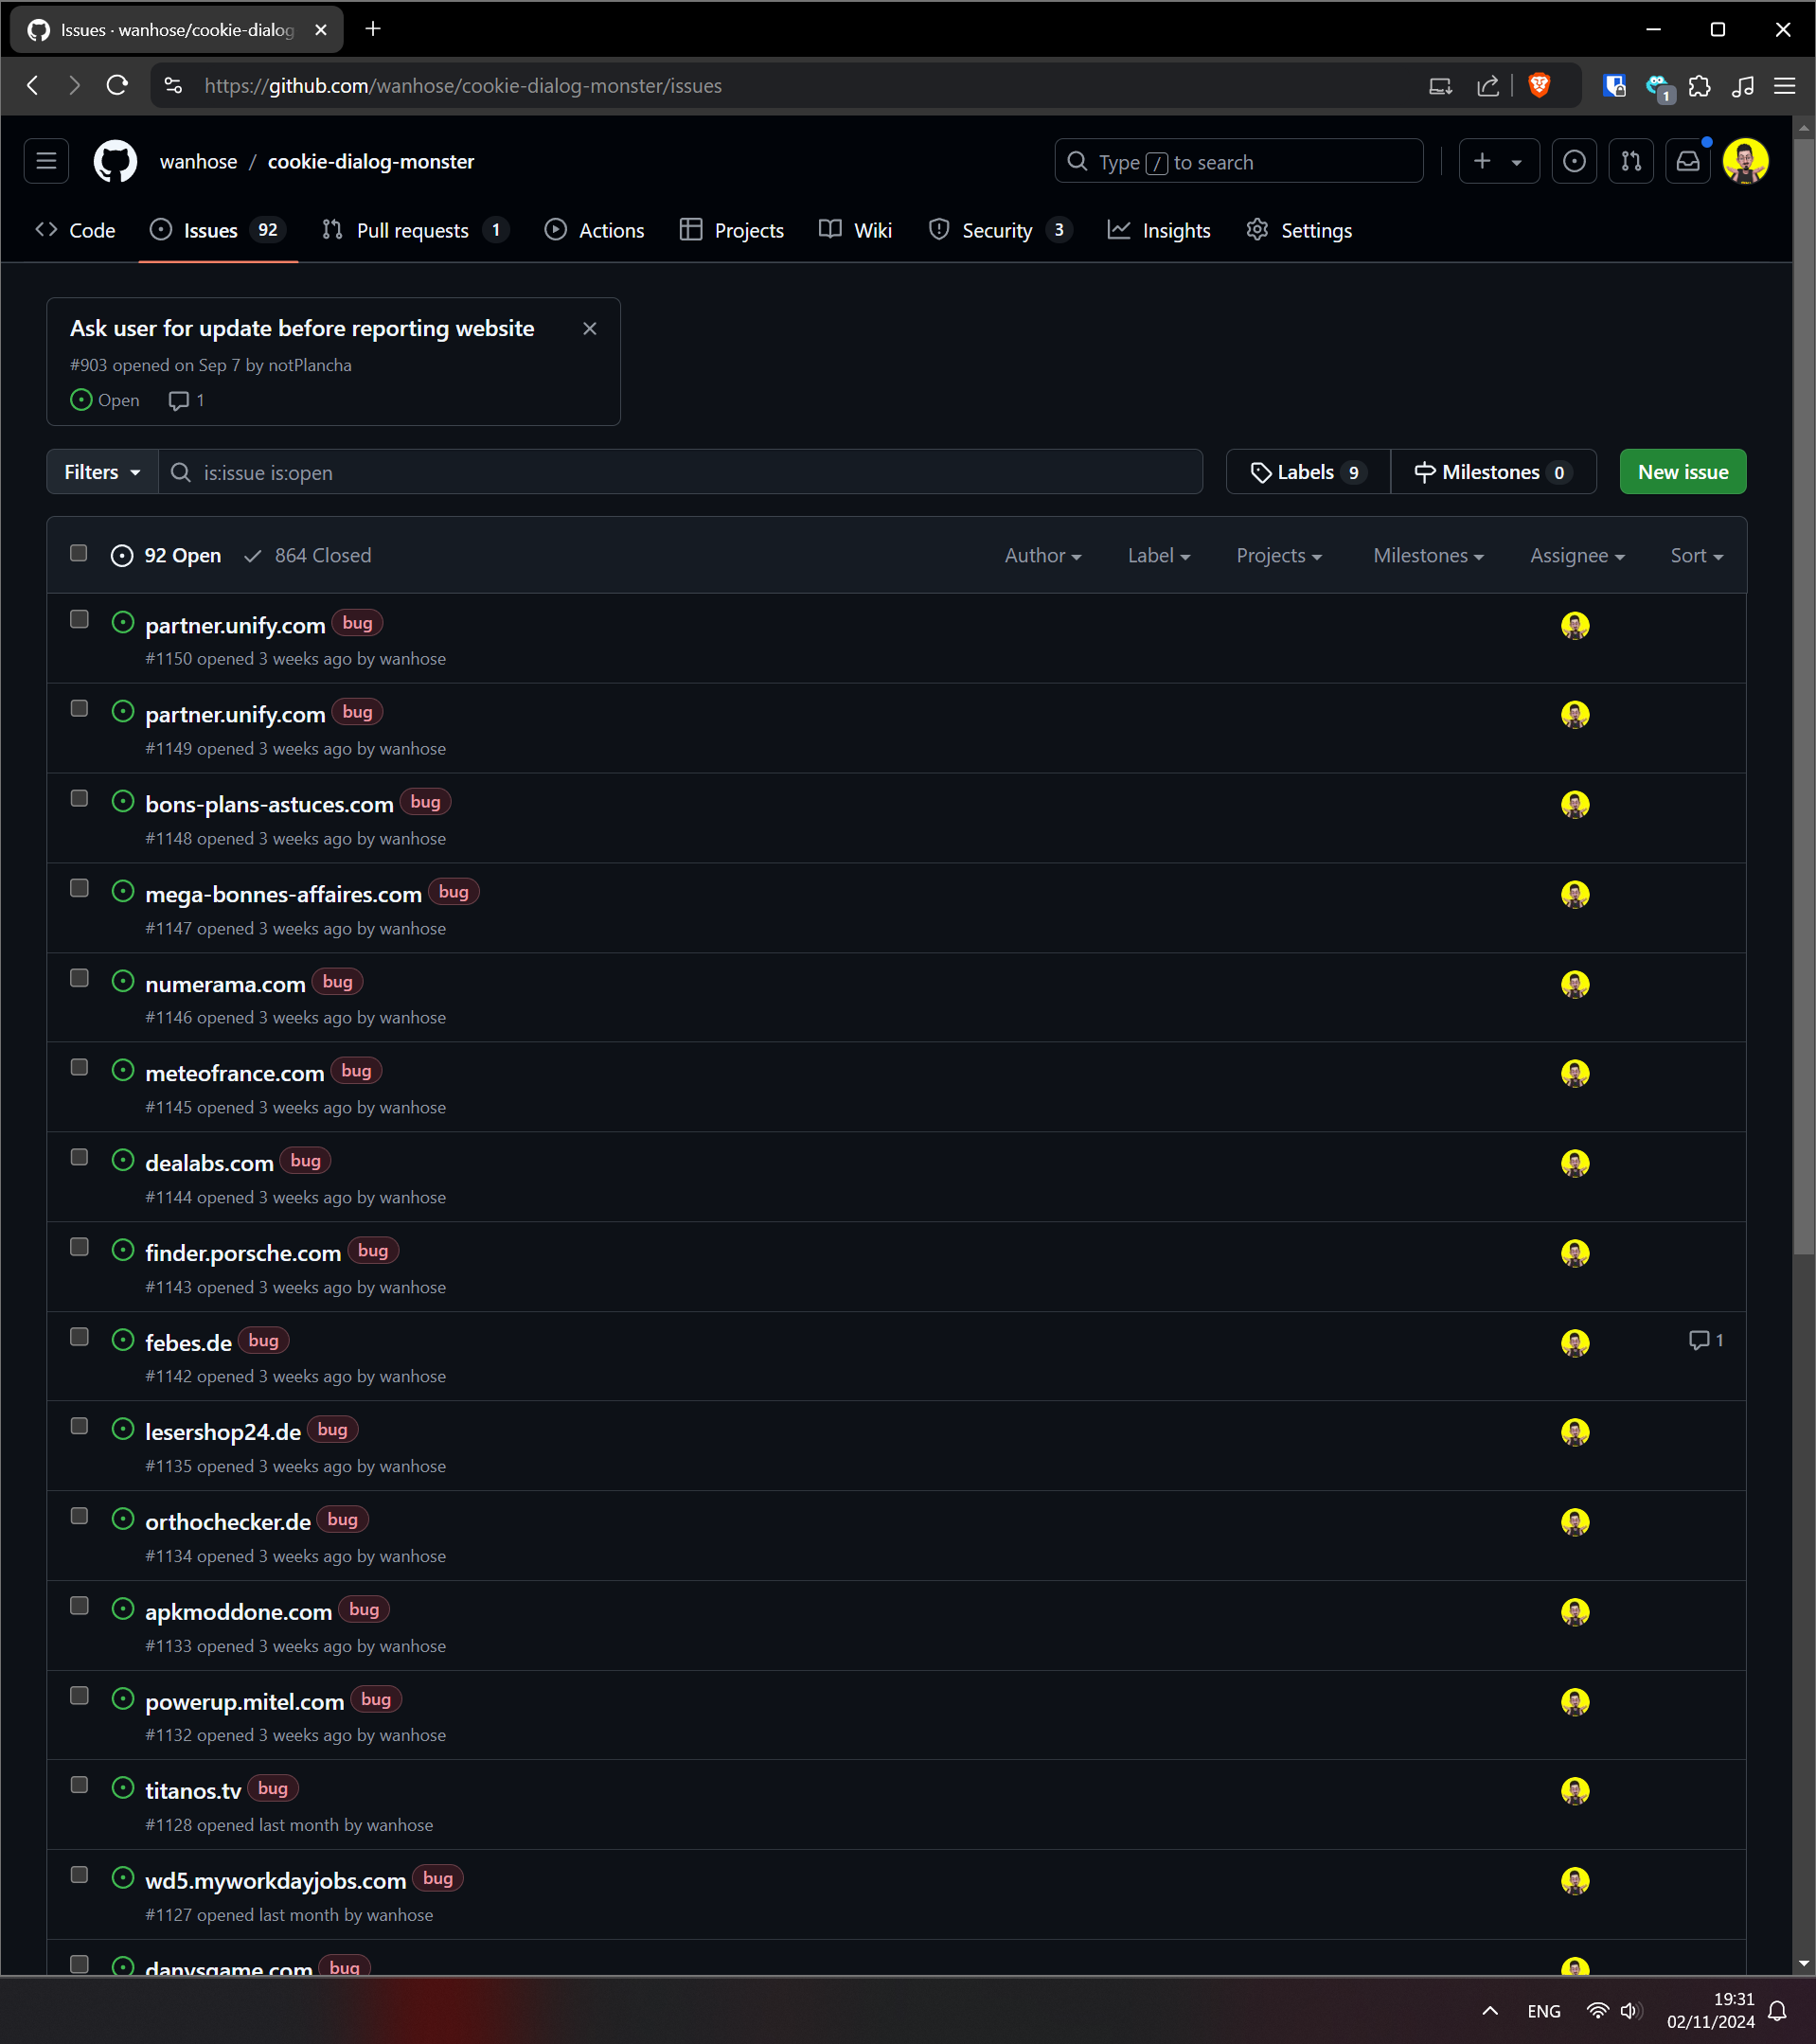Go back with the browser back arrow
The width and height of the screenshot is (1816, 2044).
point(33,86)
